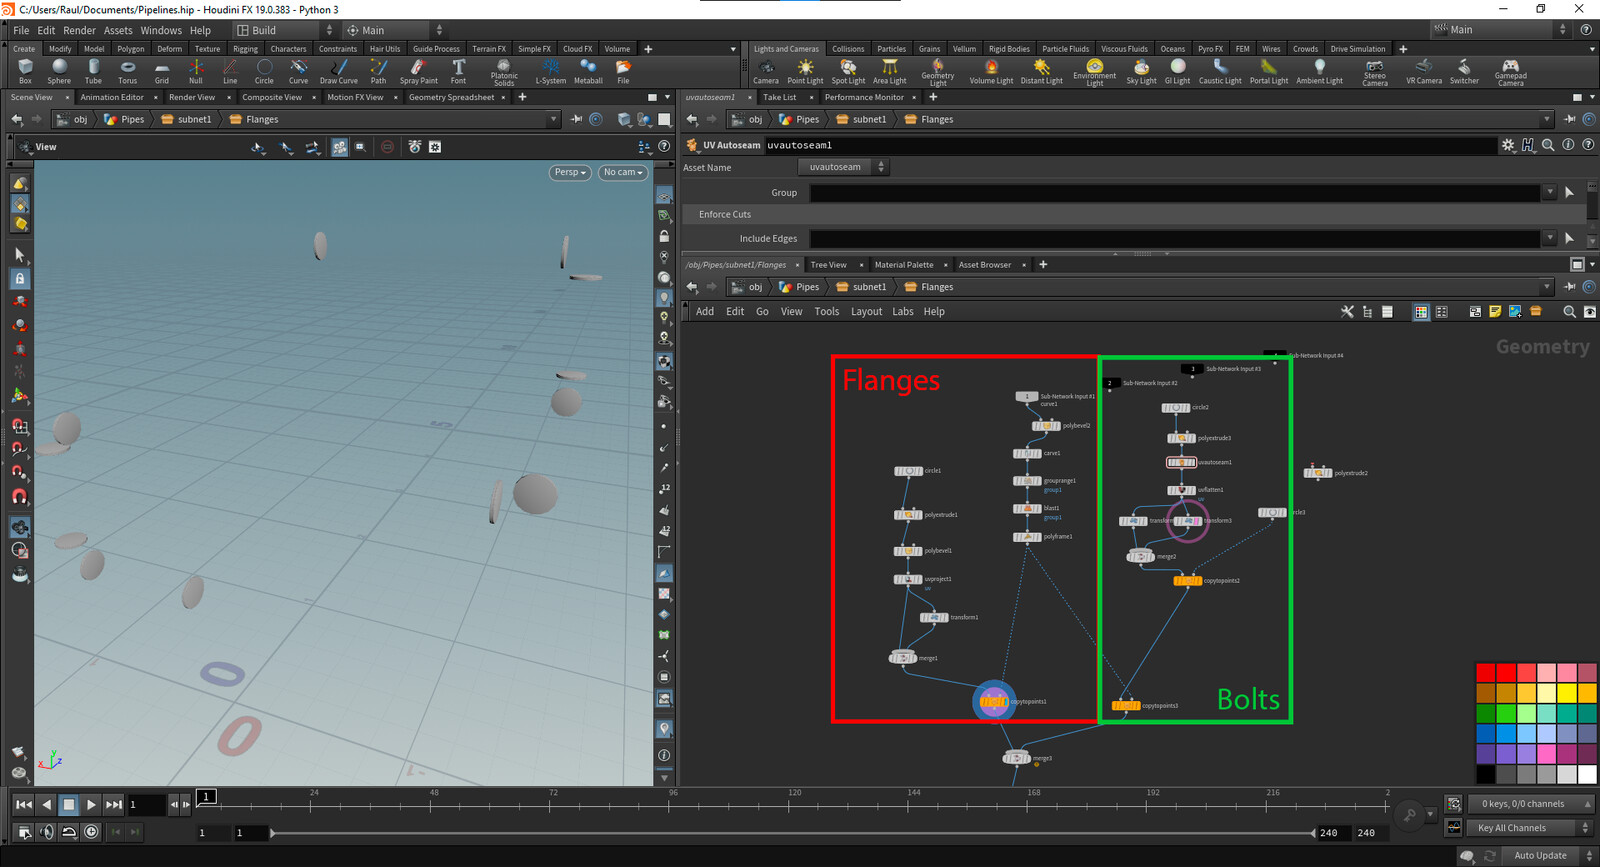Switch to the Geometry Spreadsheet tab
1600x867 pixels.
coord(451,97)
